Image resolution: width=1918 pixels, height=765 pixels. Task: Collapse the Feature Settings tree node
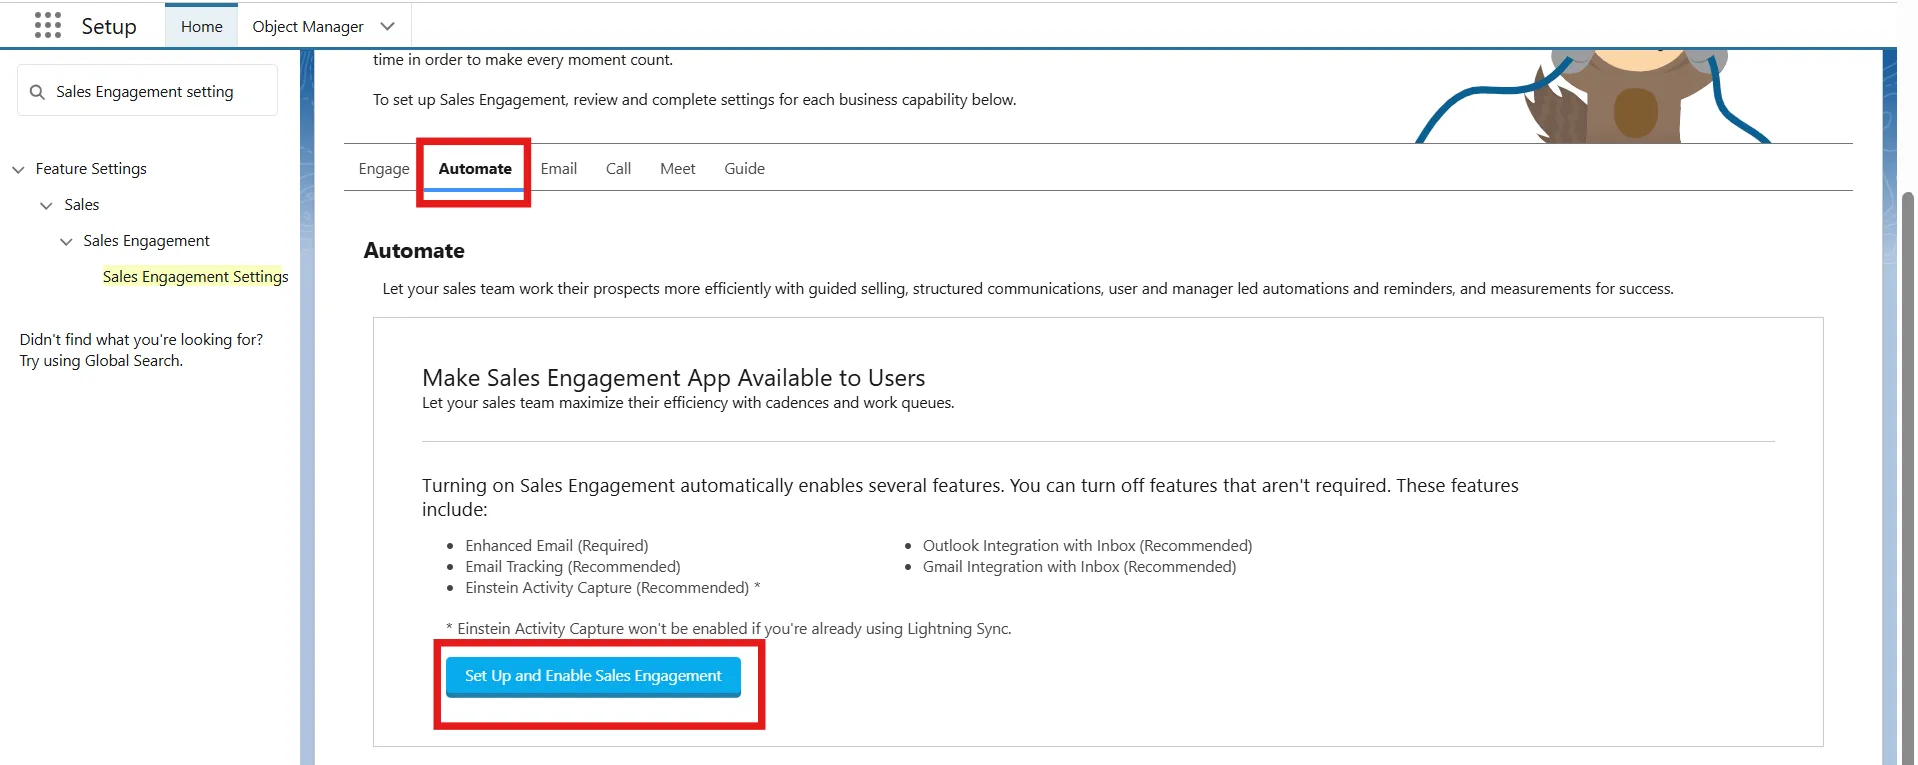click(18, 170)
